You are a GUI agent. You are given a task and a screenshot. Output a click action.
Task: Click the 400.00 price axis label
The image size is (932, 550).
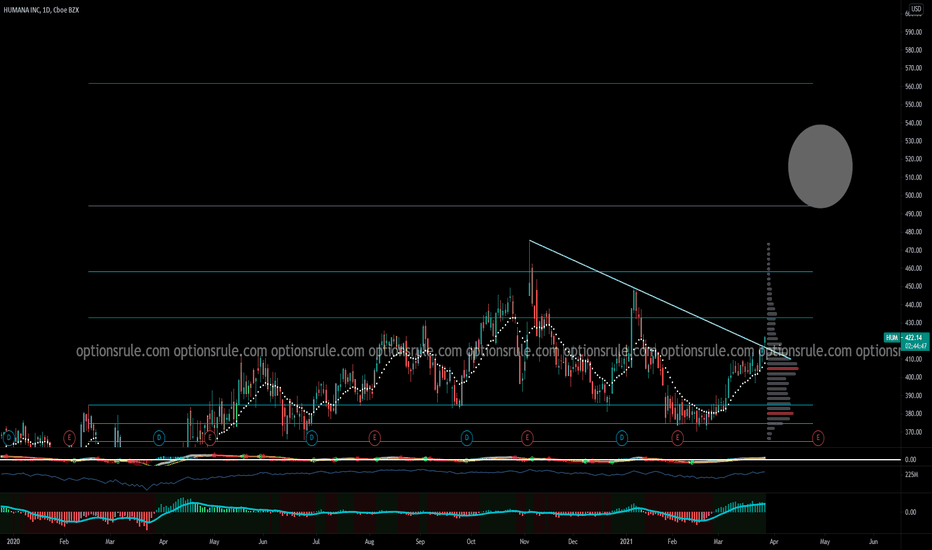pos(913,377)
